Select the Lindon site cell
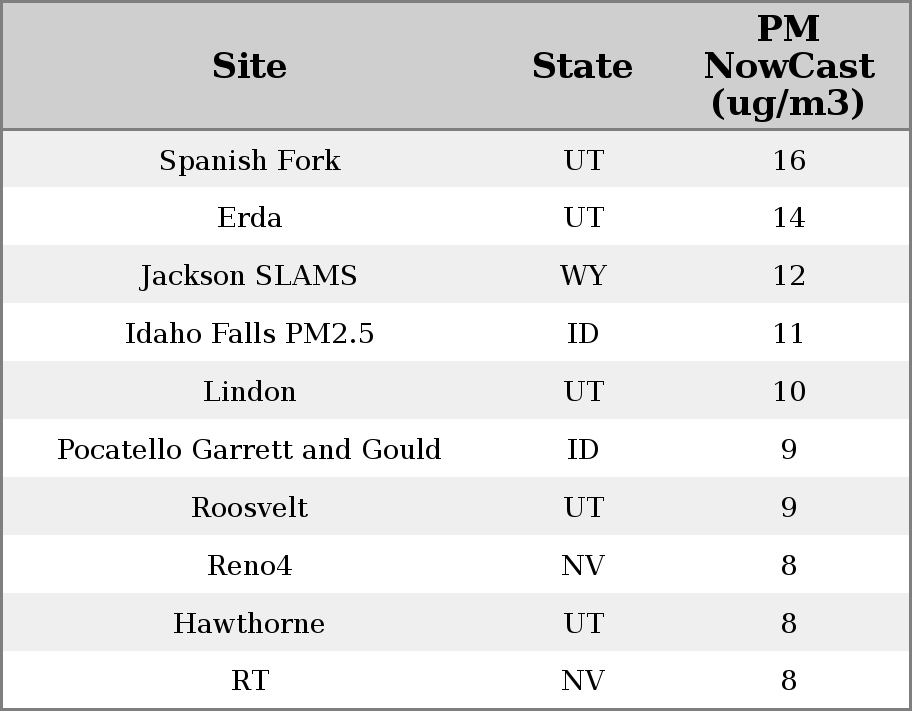Screen dimensions: 912x711 pos(249,392)
